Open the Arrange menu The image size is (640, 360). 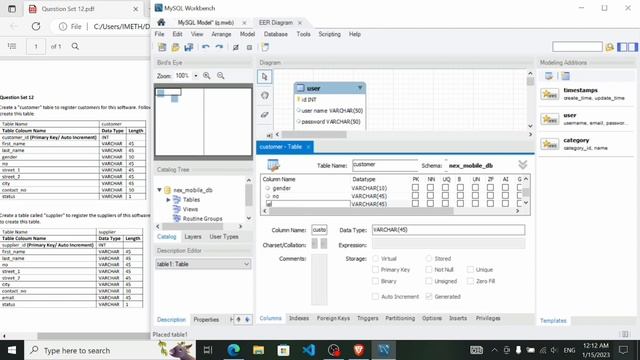221,34
